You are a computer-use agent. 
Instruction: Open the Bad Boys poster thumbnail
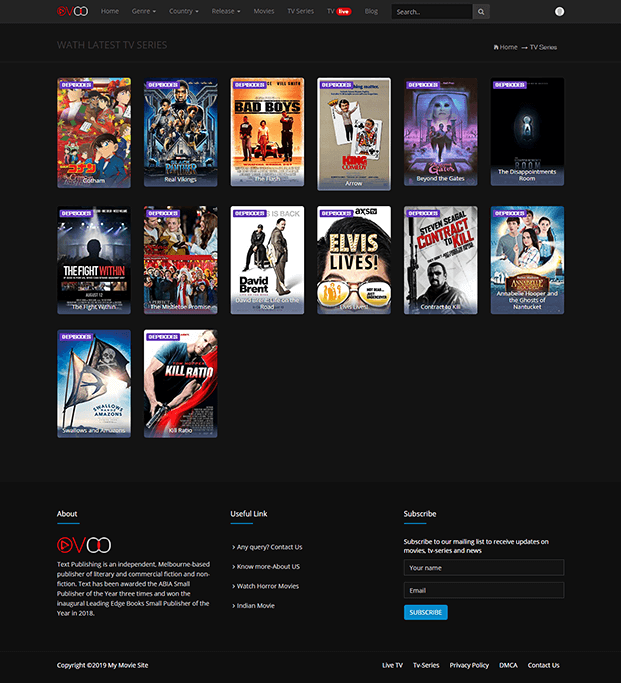tap(267, 131)
